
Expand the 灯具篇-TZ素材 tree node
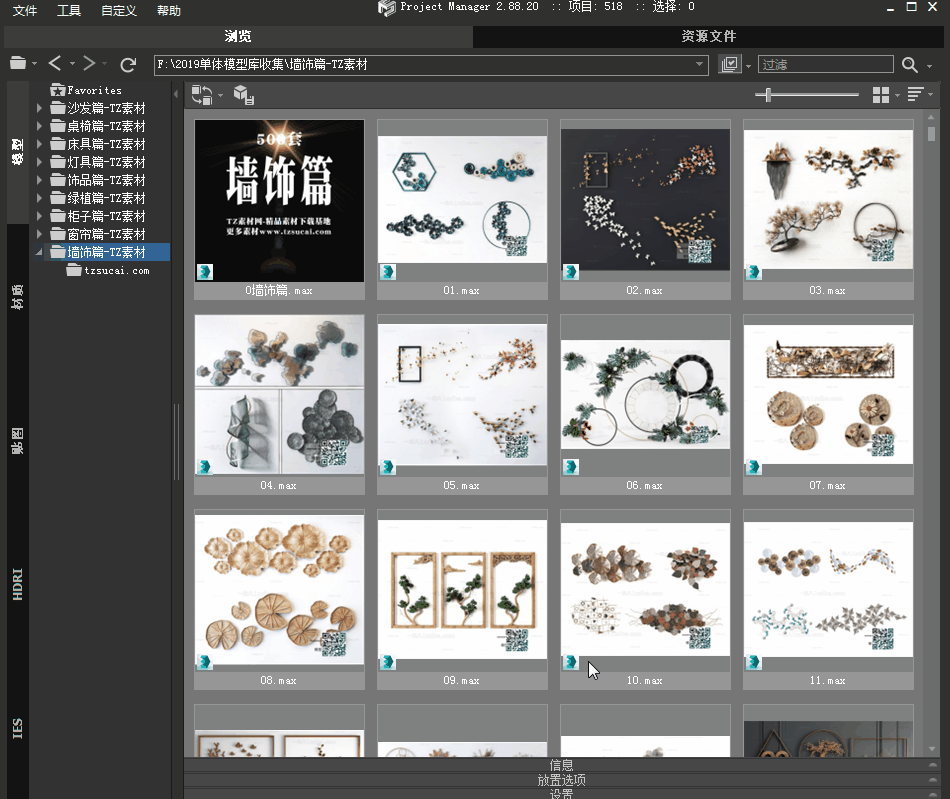[x=40, y=162]
